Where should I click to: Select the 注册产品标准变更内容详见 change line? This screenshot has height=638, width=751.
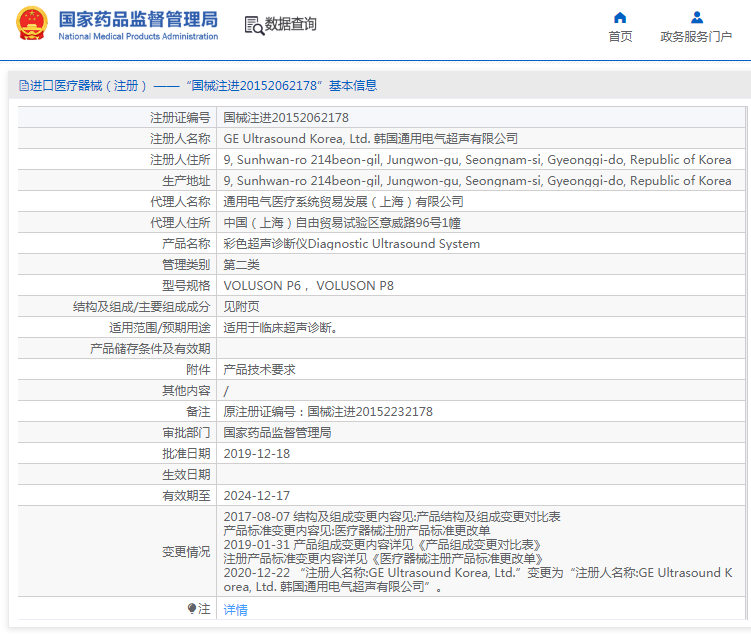(384, 559)
